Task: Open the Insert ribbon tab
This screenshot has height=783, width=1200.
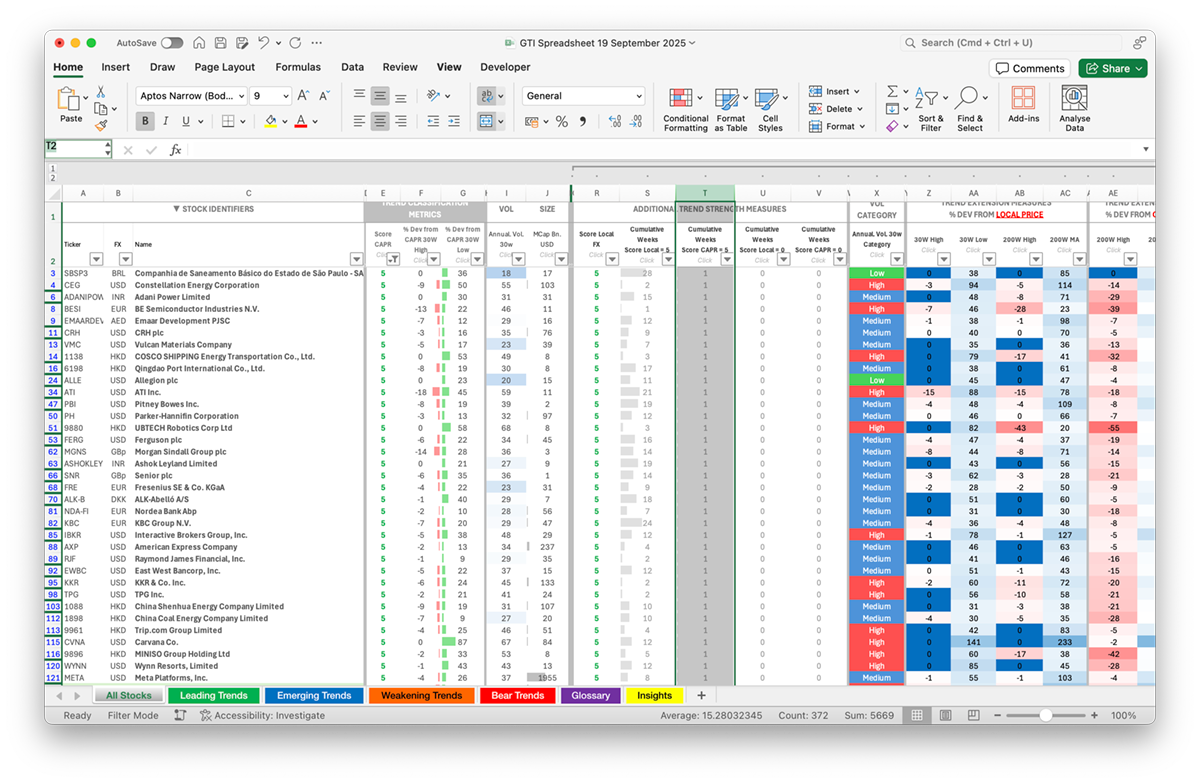Action: click(x=115, y=67)
